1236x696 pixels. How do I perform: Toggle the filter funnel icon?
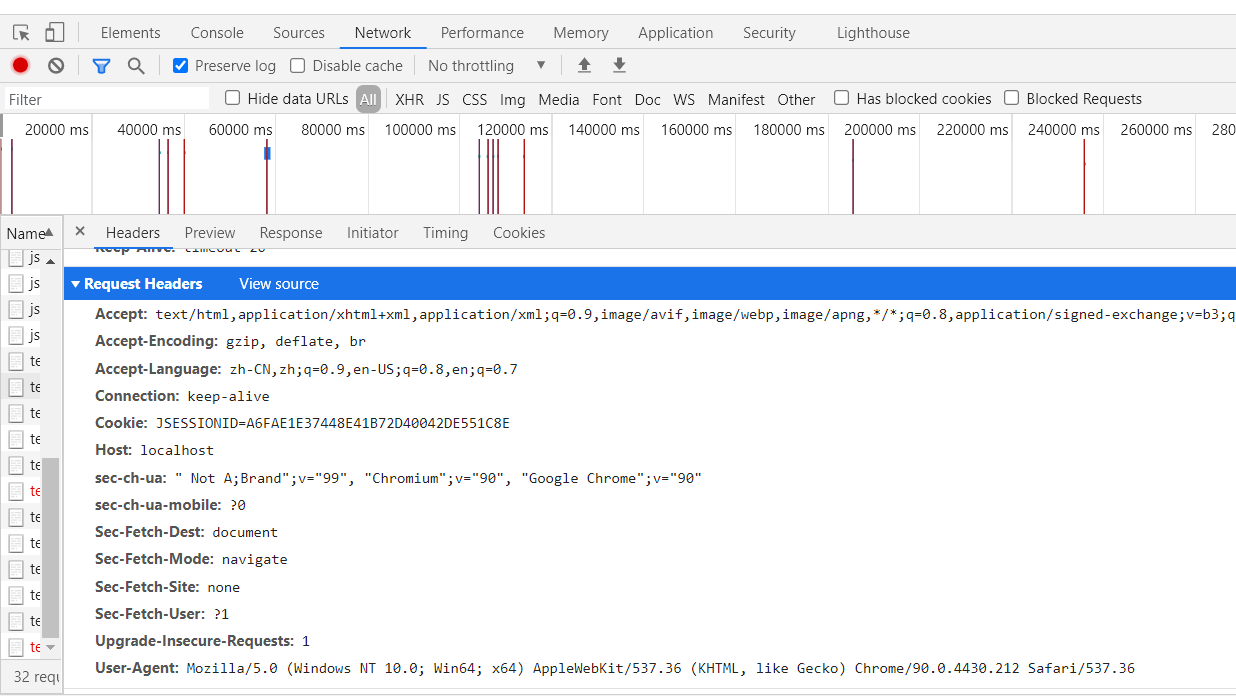101,66
